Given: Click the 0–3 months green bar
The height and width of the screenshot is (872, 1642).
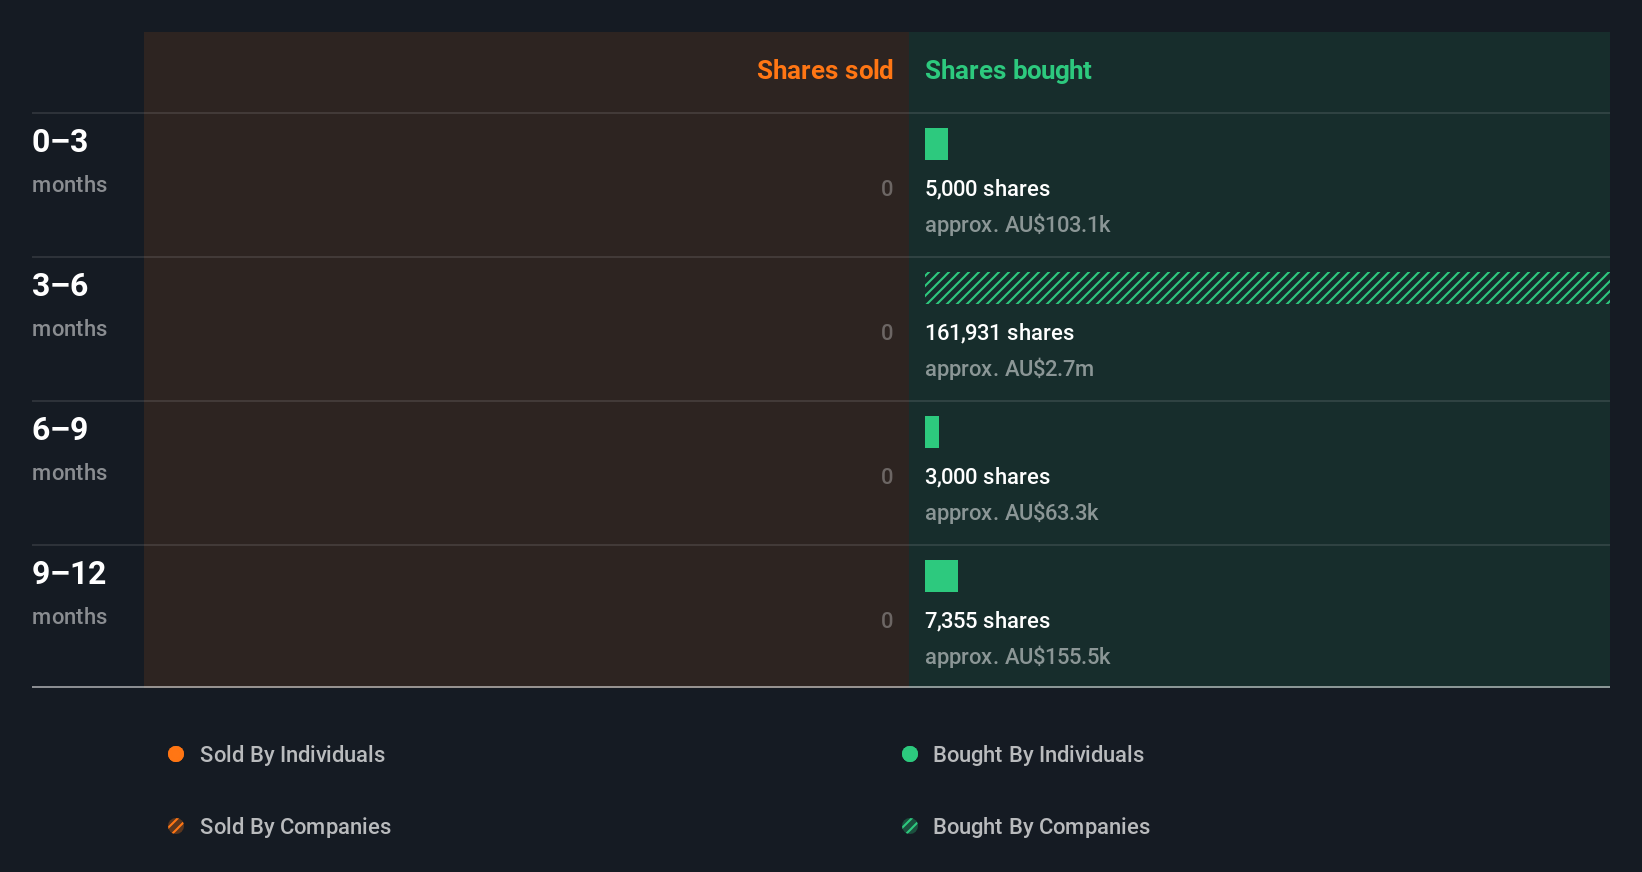Looking at the screenshot, I should click(x=936, y=144).
